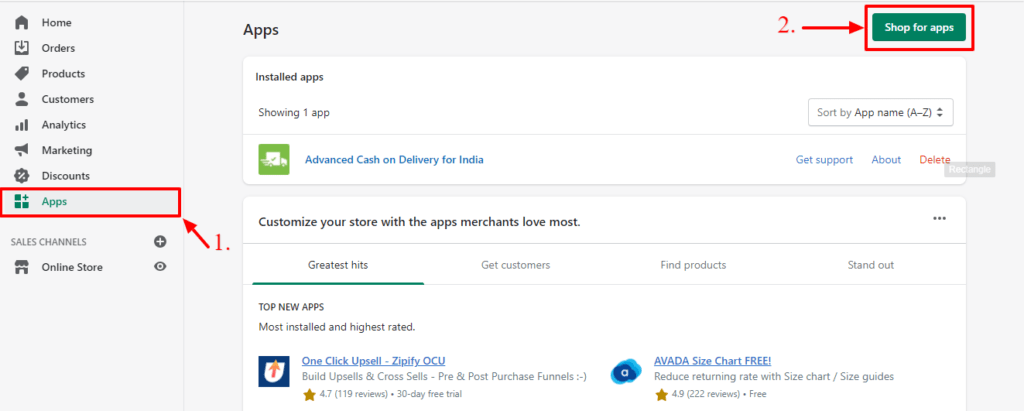This screenshot has height=411, width=1024.
Task: Click the Shop for apps button
Action: point(918,28)
